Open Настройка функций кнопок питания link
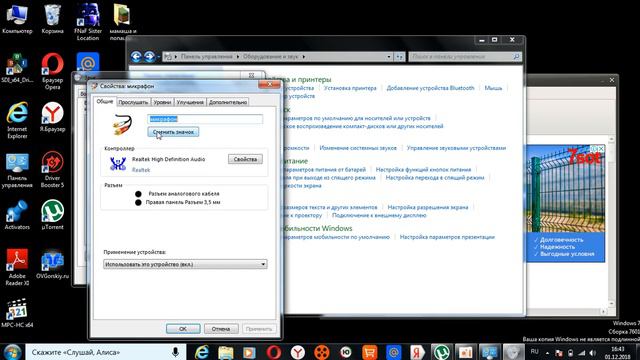640x360 pixels. tap(423, 169)
